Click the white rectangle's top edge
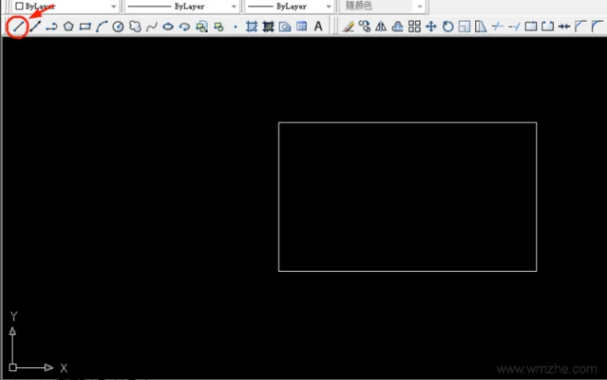Screen dimensions: 607x380 (407, 123)
